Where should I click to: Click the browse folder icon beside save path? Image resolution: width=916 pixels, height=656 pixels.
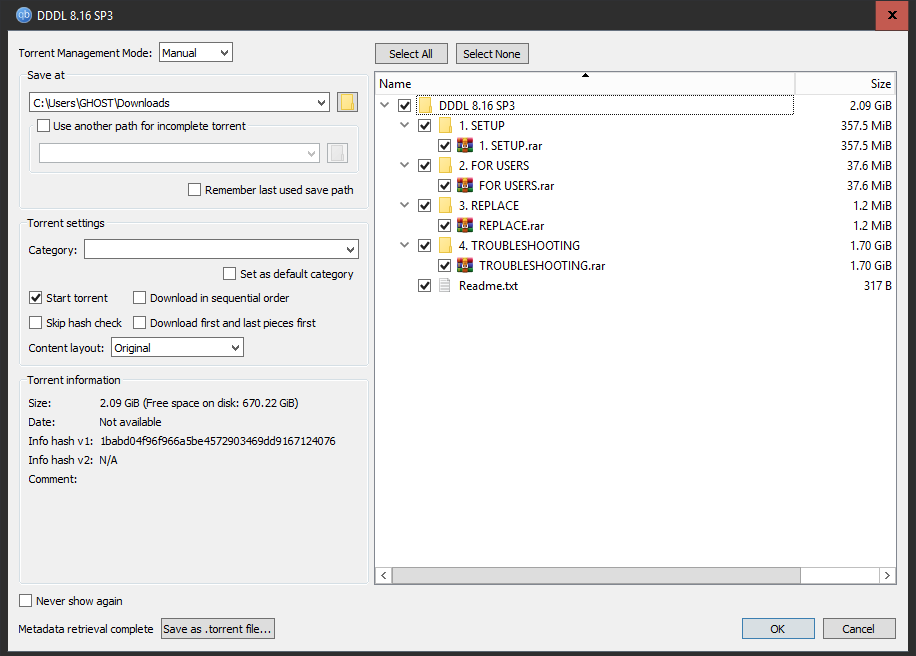point(347,102)
